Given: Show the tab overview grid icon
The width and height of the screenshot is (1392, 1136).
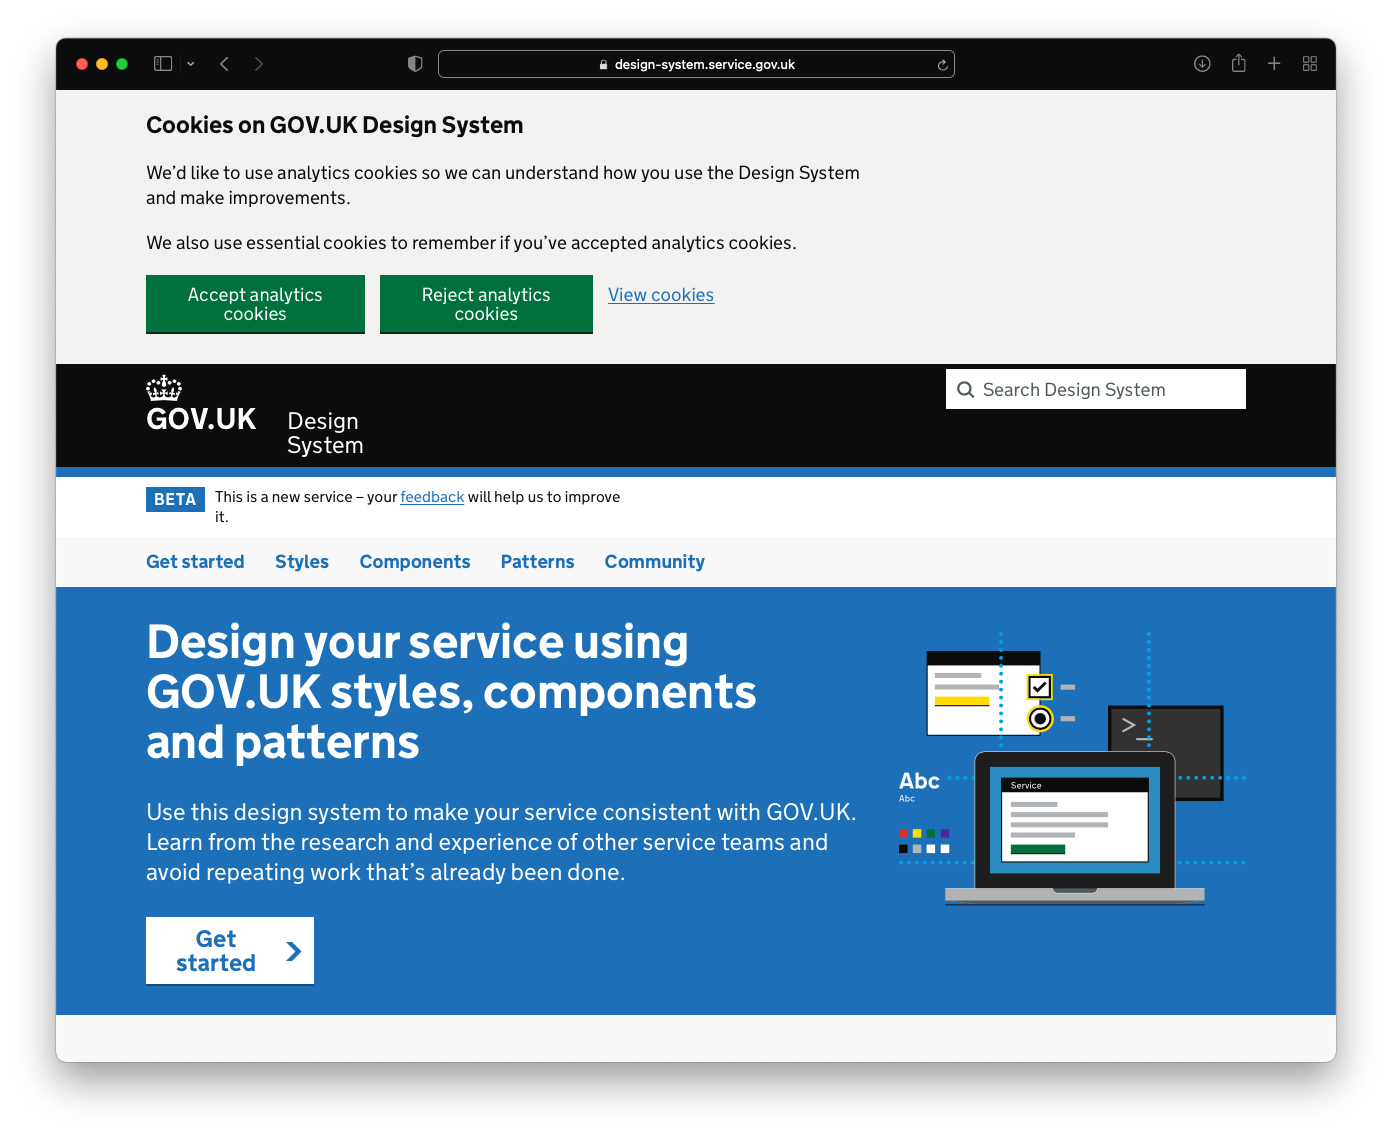Looking at the screenshot, I should [1310, 64].
